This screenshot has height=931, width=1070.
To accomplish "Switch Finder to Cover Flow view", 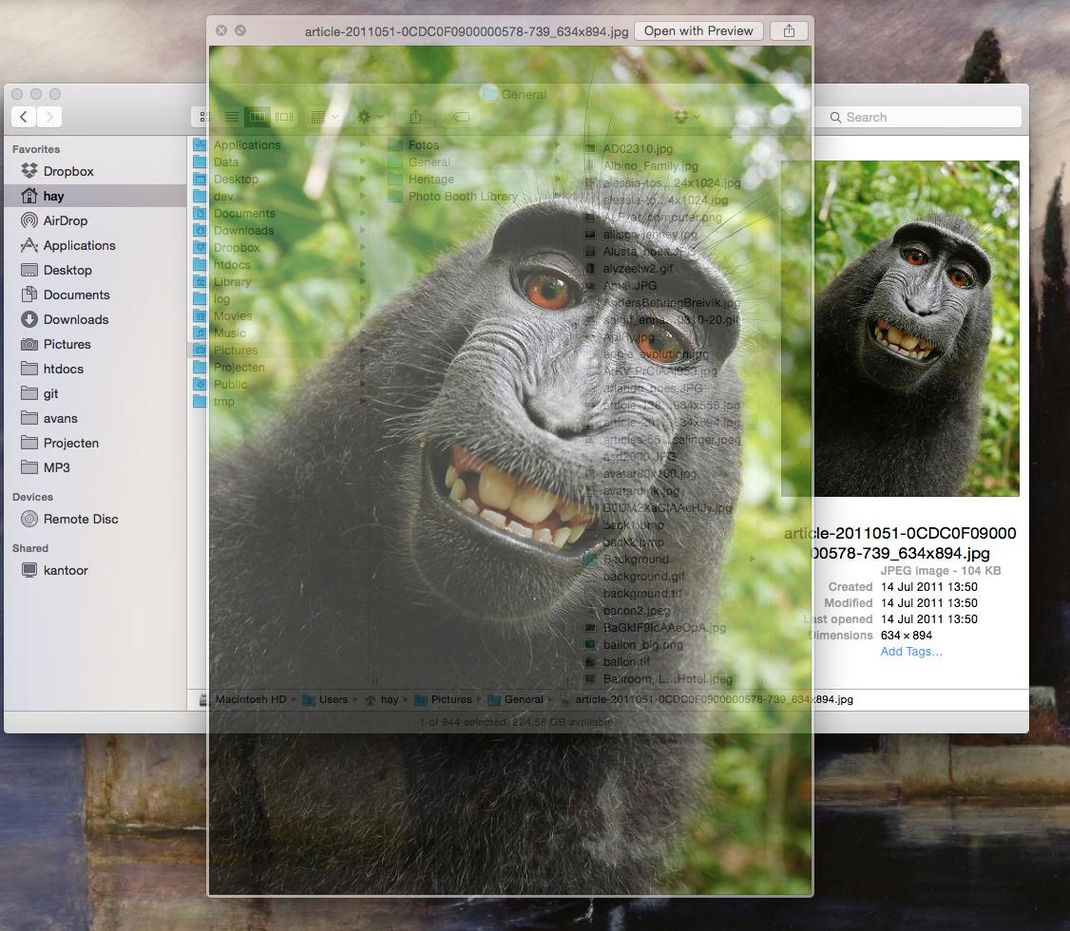I will [284, 117].
